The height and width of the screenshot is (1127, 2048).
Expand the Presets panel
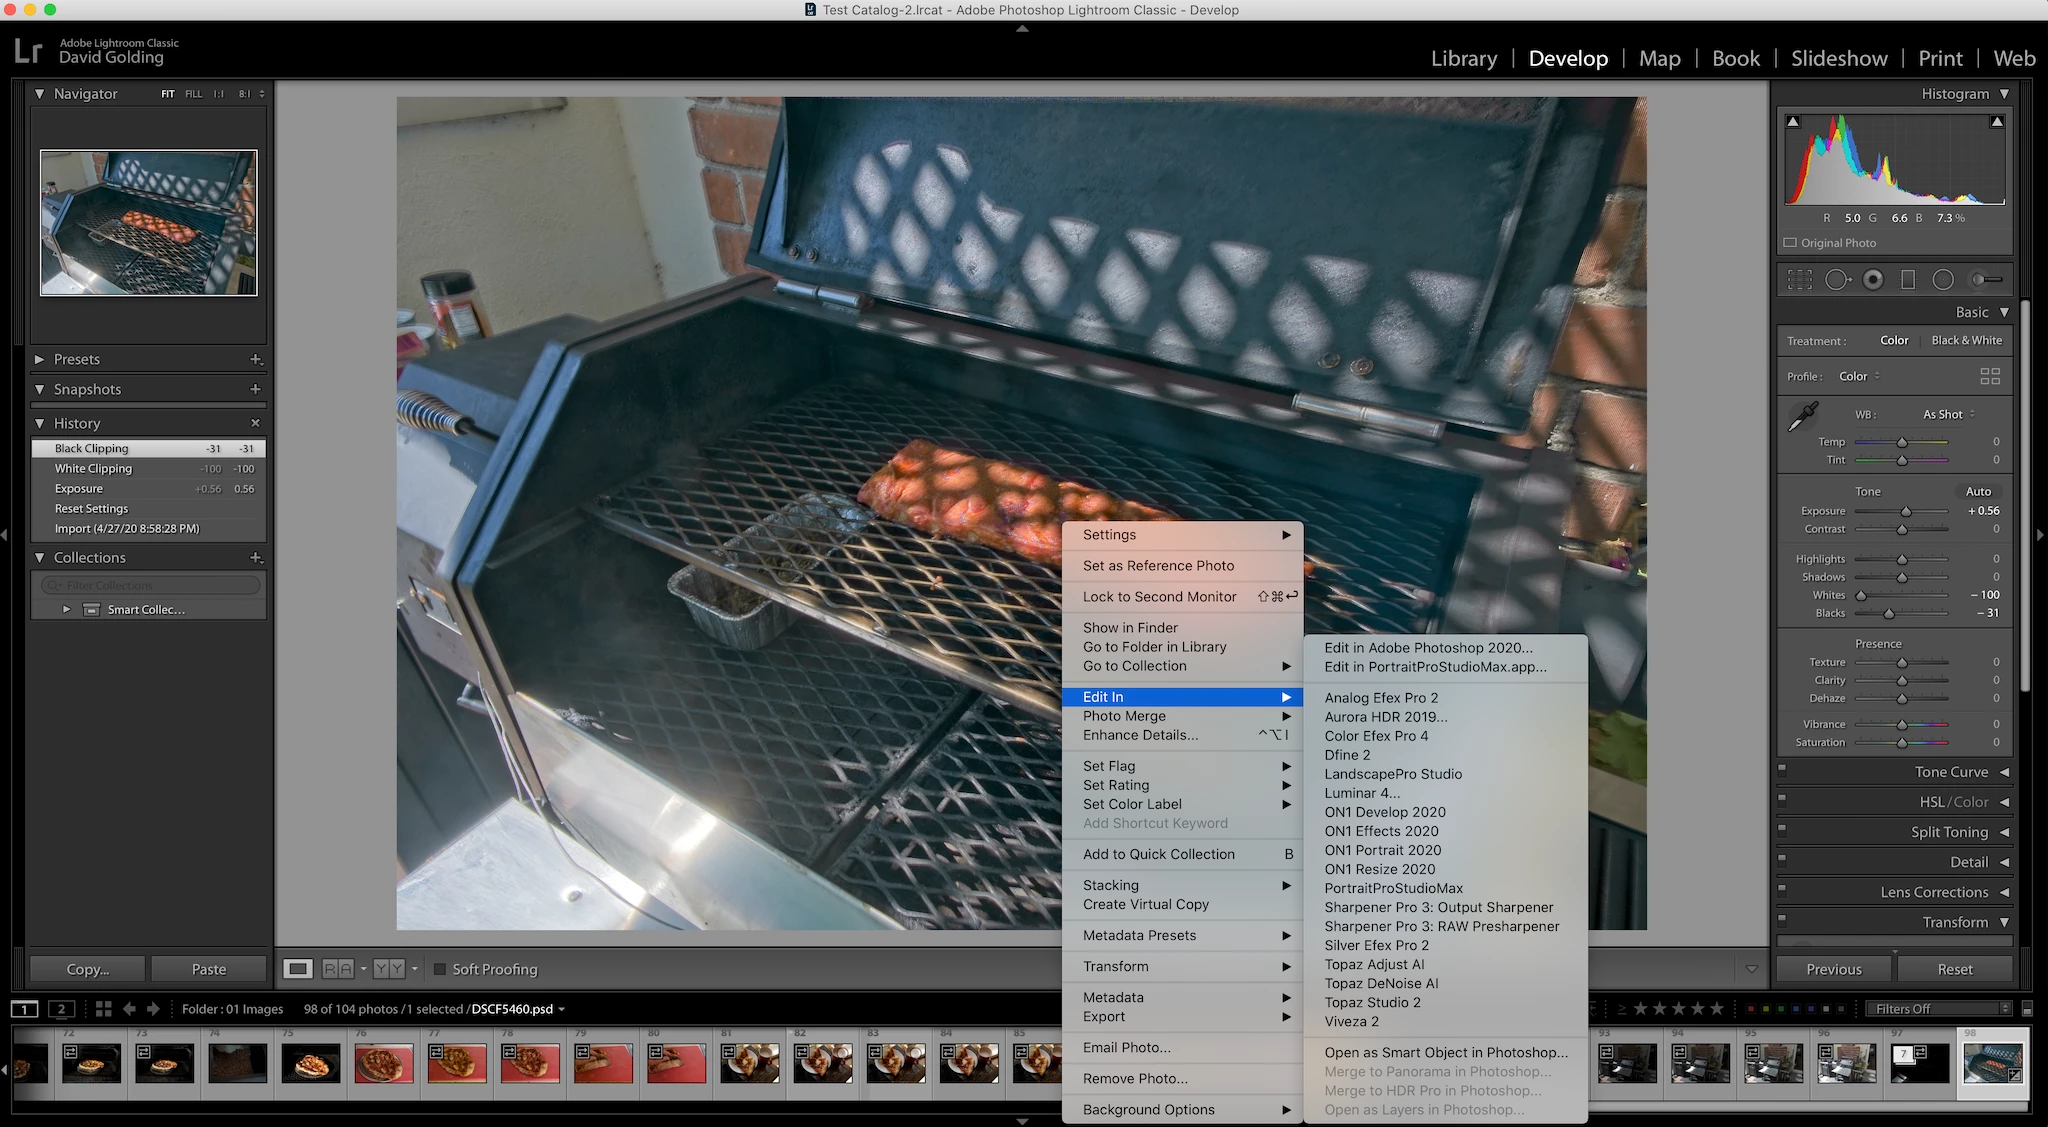tap(40, 359)
